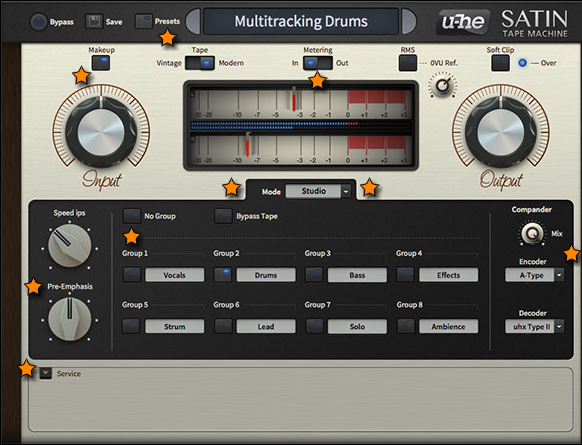This screenshot has width=582, height=445.
Task: Enable the Group 3 Bass select button
Action: click(314, 275)
